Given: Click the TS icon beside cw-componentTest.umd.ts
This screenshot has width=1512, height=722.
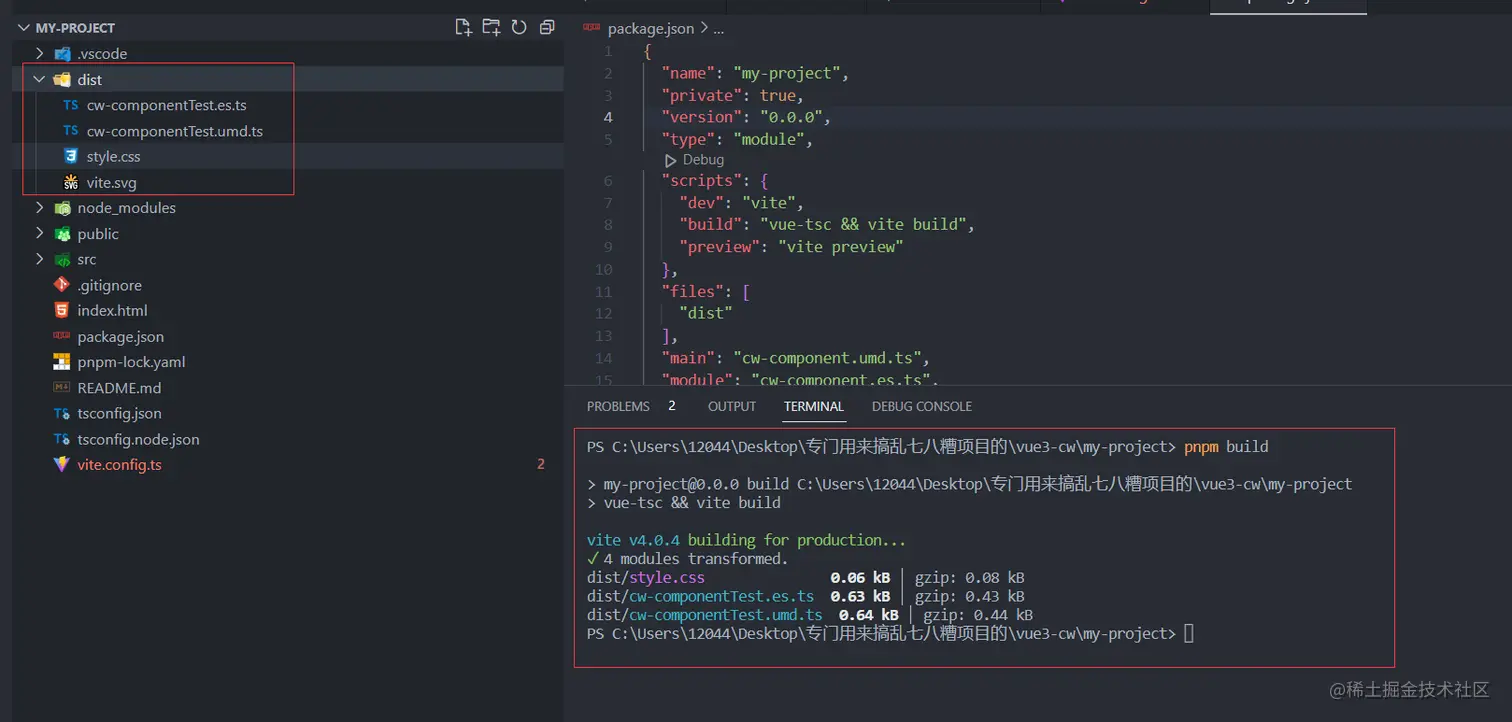Looking at the screenshot, I should coord(71,131).
